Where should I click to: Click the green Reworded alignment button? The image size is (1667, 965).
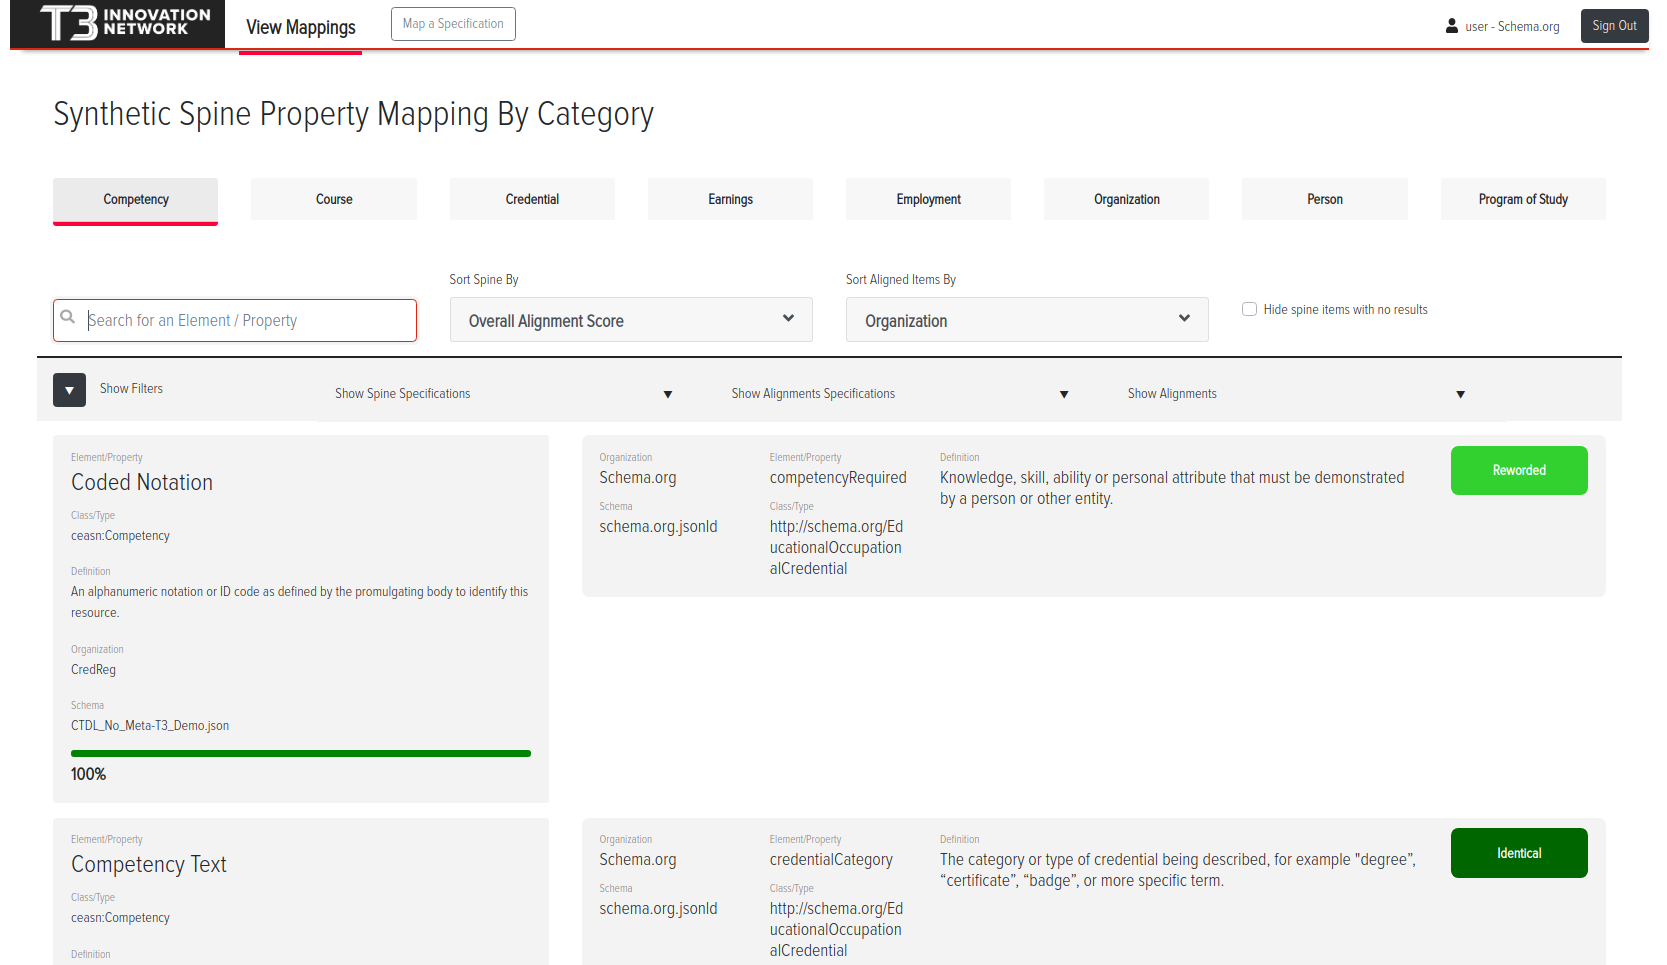[1519, 470]
